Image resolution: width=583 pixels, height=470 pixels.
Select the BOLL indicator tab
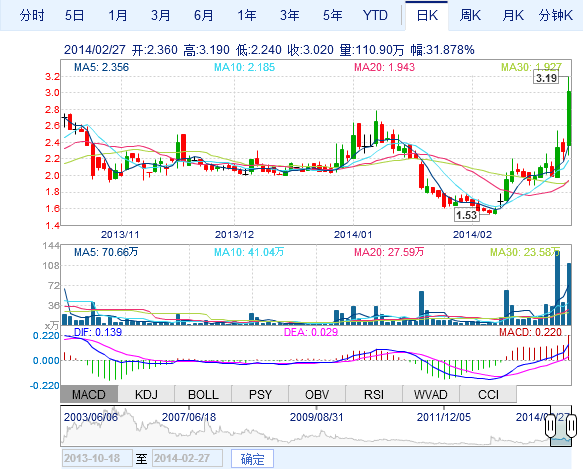[203, 394]
